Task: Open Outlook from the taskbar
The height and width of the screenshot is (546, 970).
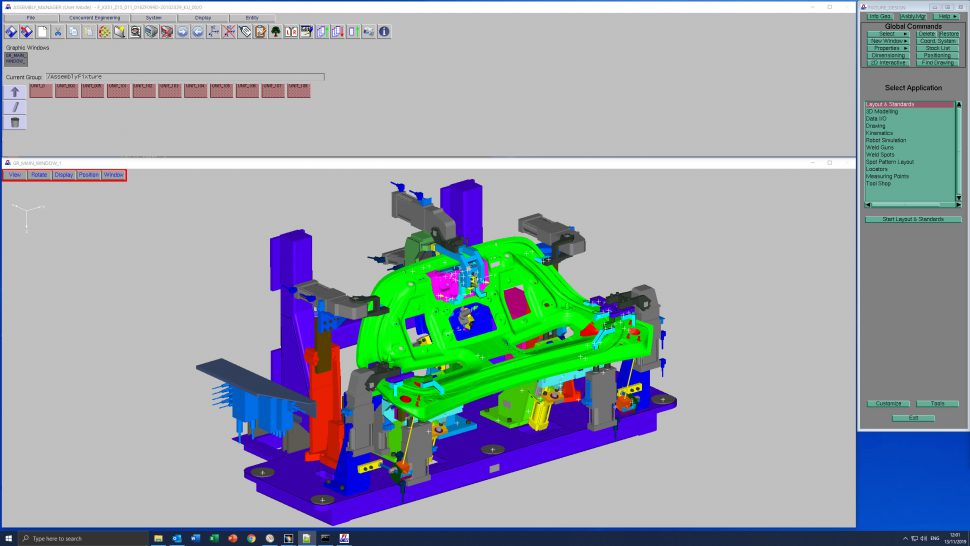Action: coord(177,539)
